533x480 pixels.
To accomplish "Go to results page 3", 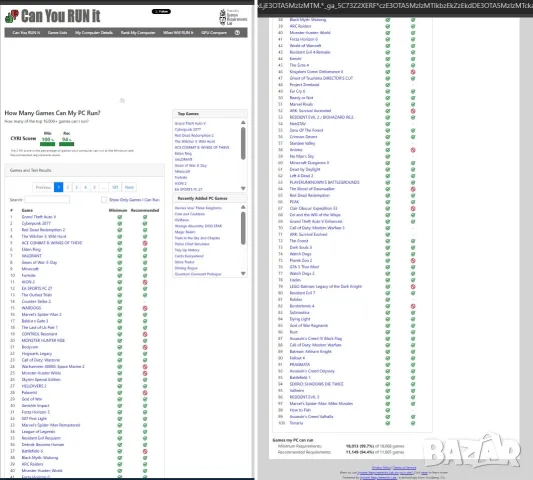I will click(76, 187).
